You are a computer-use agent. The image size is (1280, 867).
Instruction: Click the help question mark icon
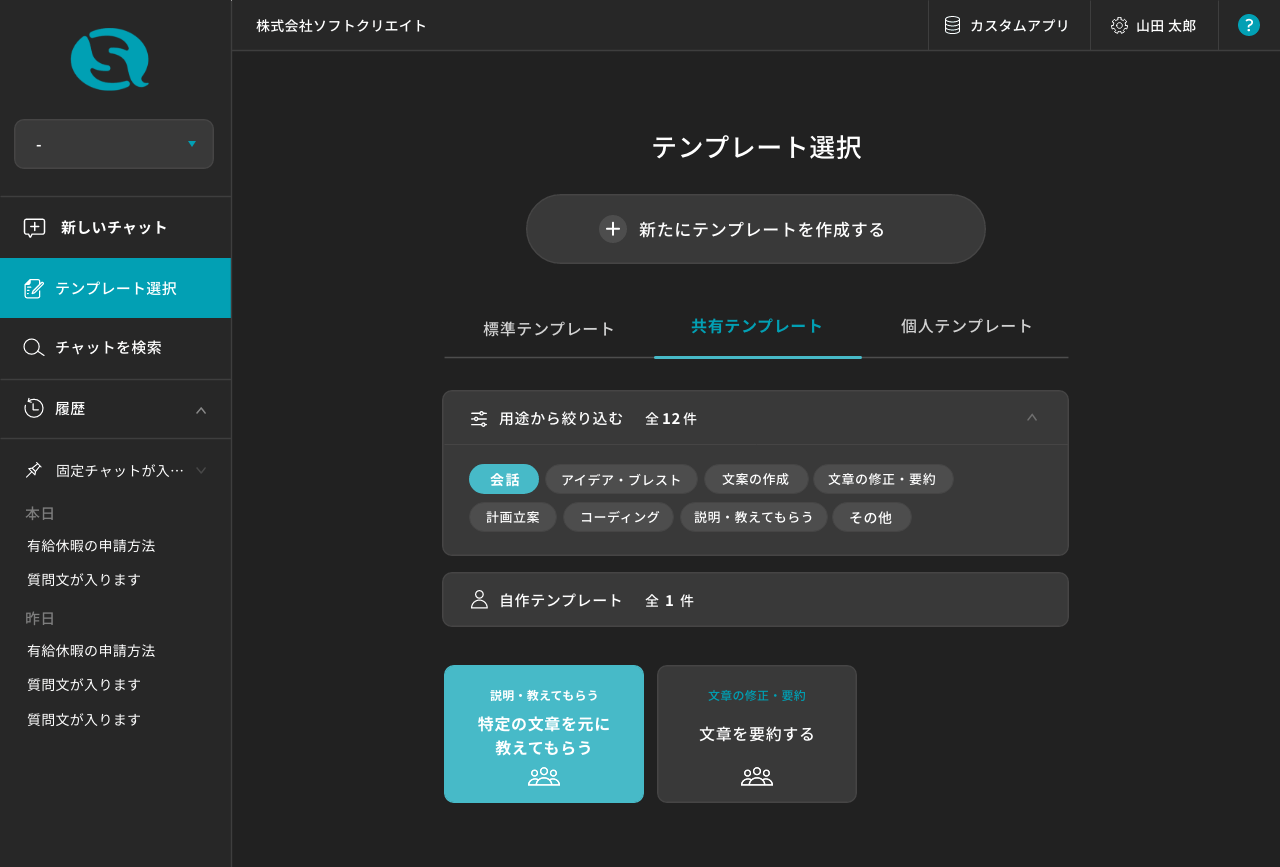coord(1248,25)
